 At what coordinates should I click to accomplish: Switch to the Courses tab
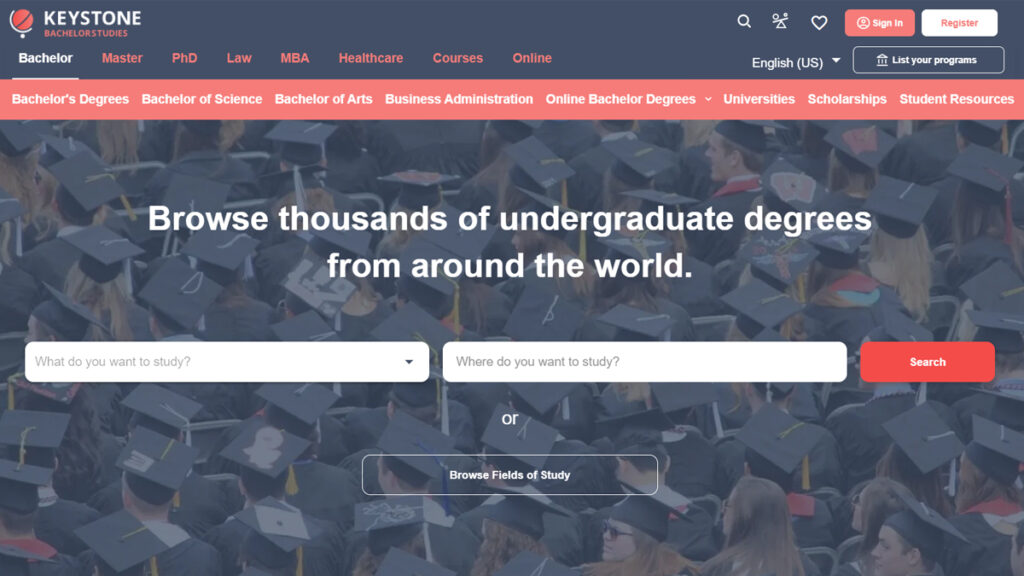(x=458, y=58)
